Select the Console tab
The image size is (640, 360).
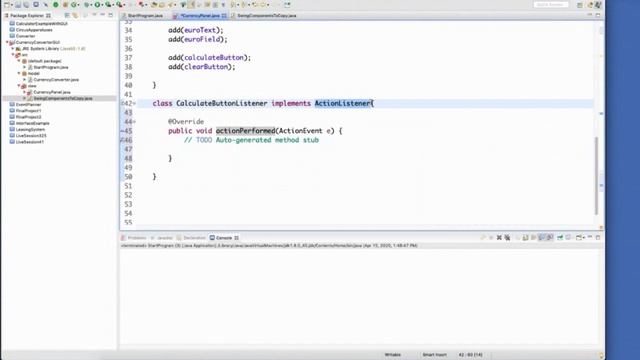[224, 238]
